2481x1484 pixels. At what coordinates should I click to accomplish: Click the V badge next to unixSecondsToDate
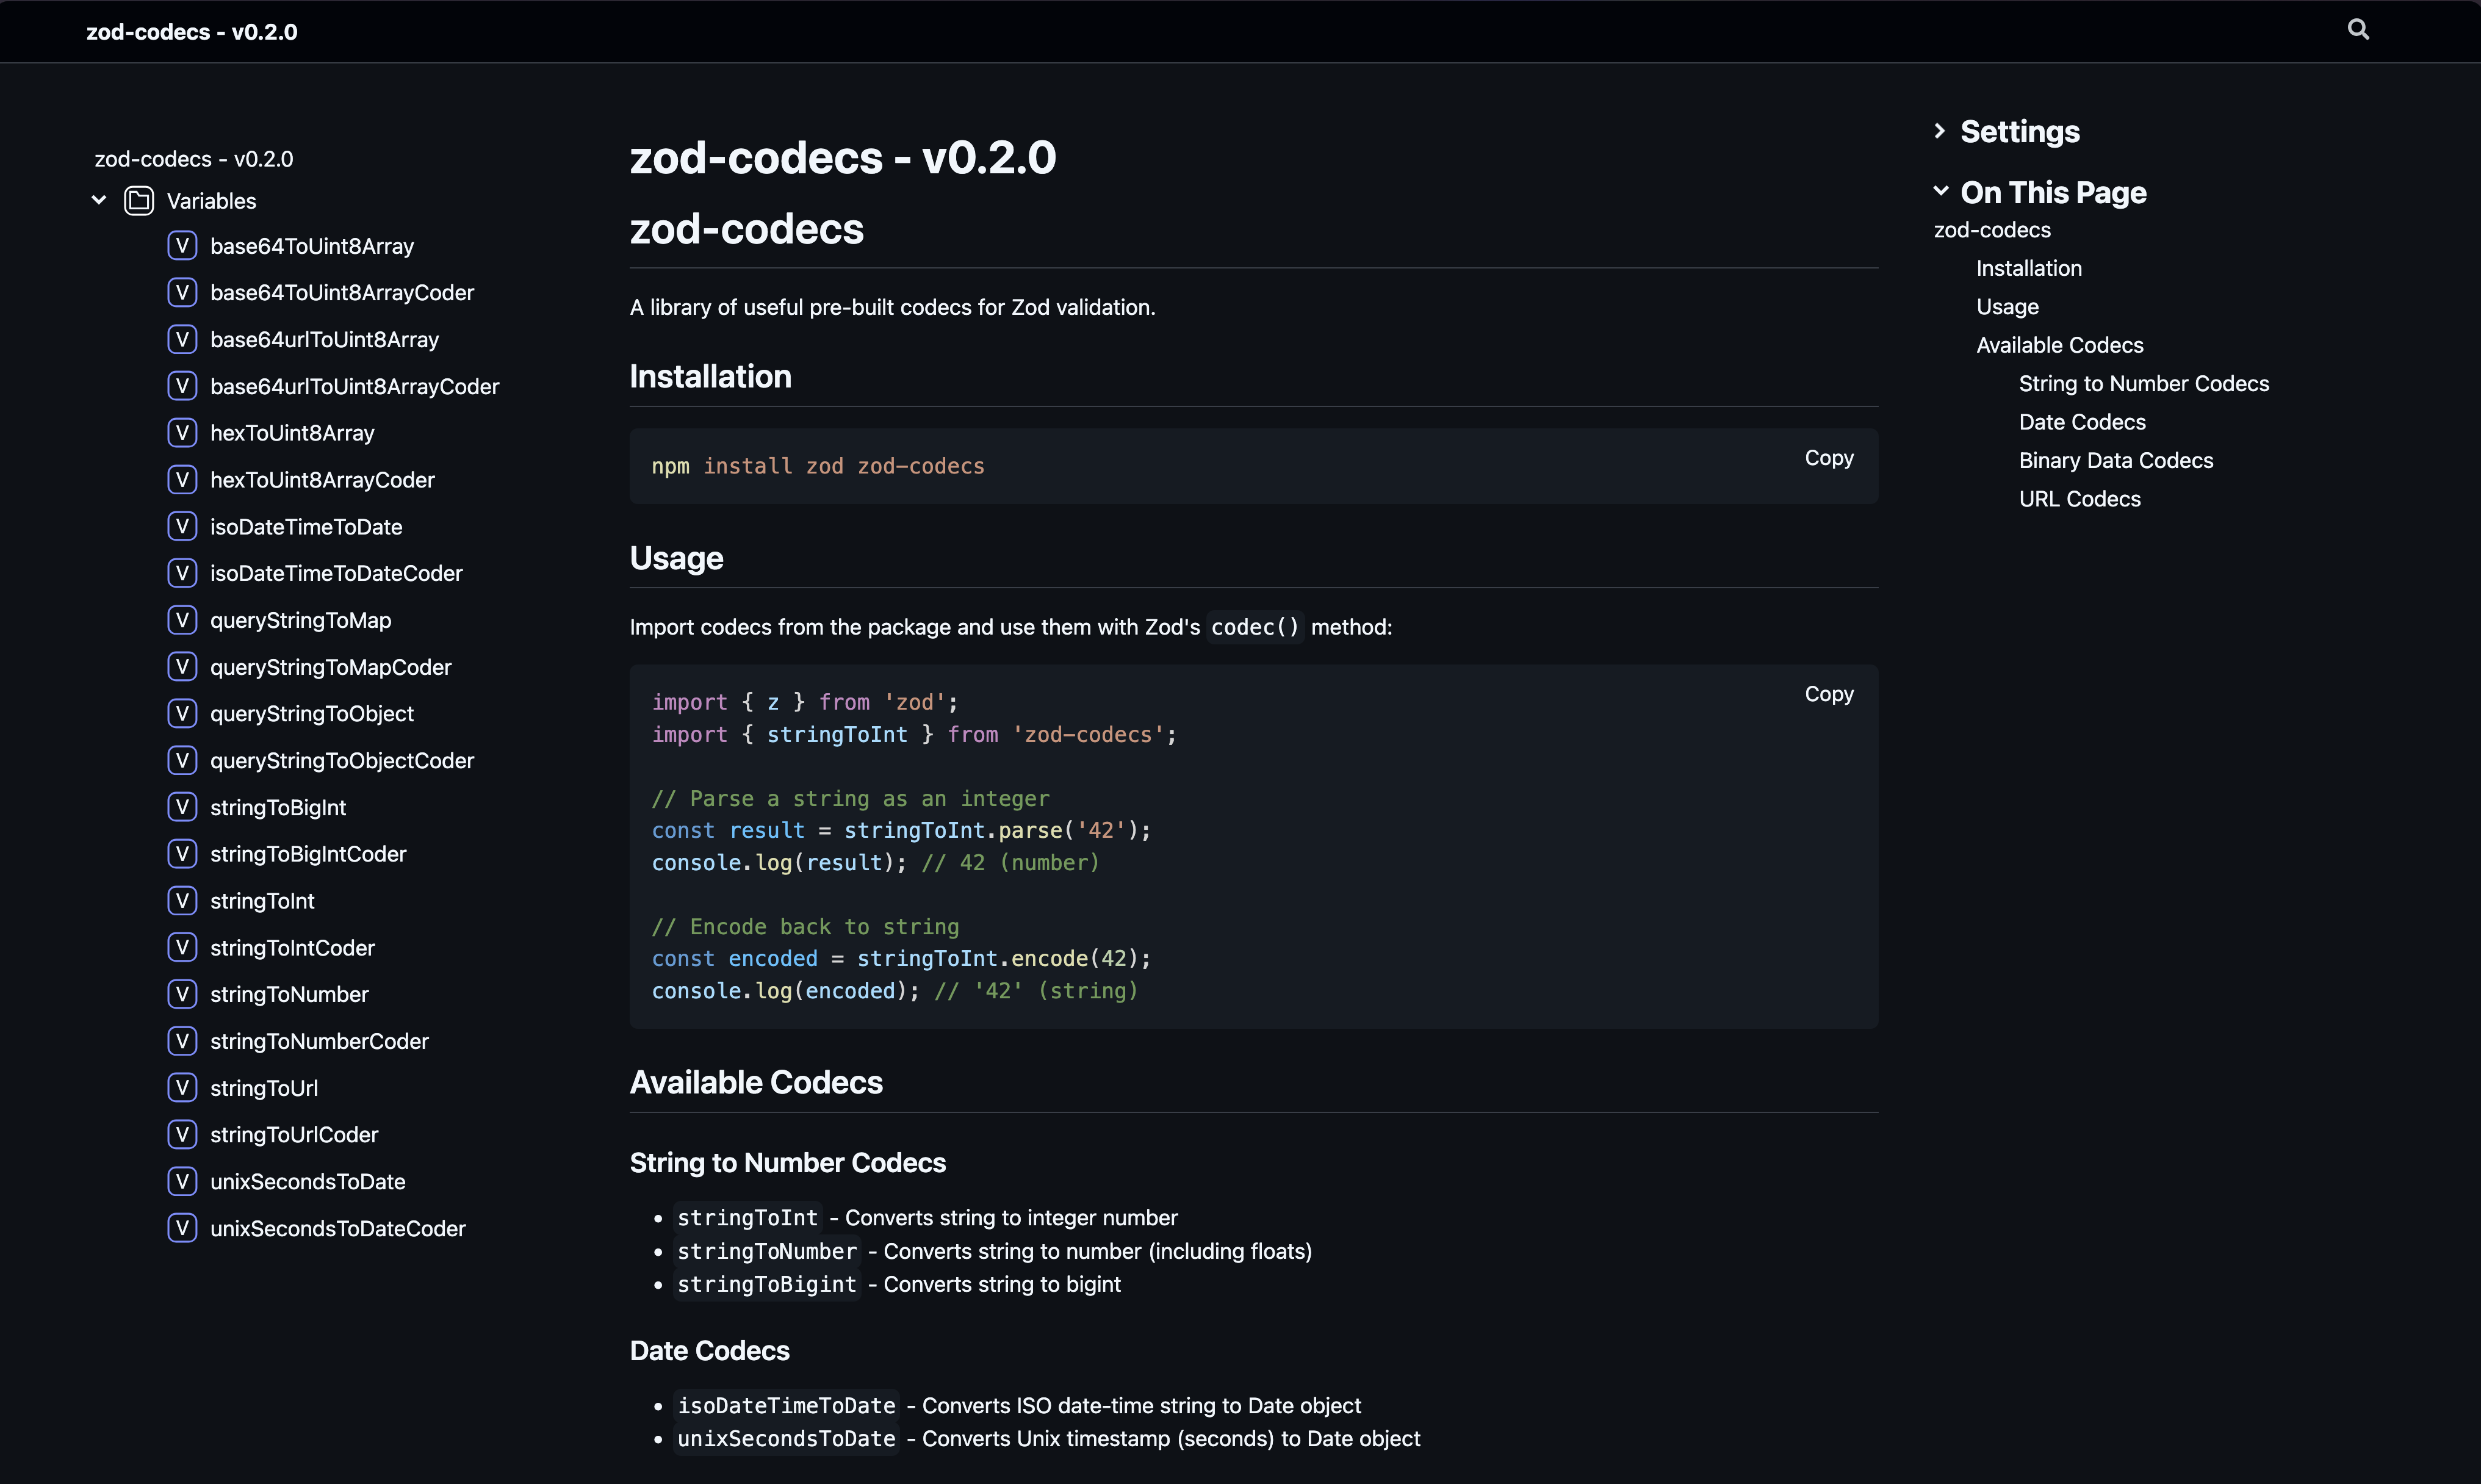pyautogui.click(x=183, y=1181)
